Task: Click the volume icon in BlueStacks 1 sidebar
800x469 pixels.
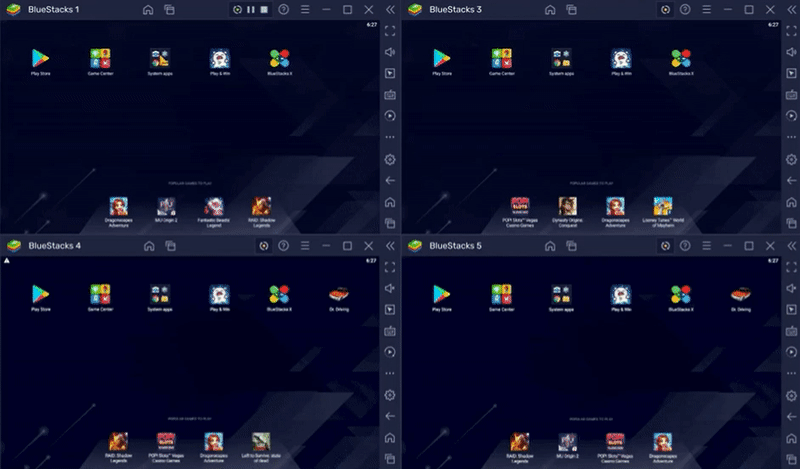Action: [x=390, y=52]
